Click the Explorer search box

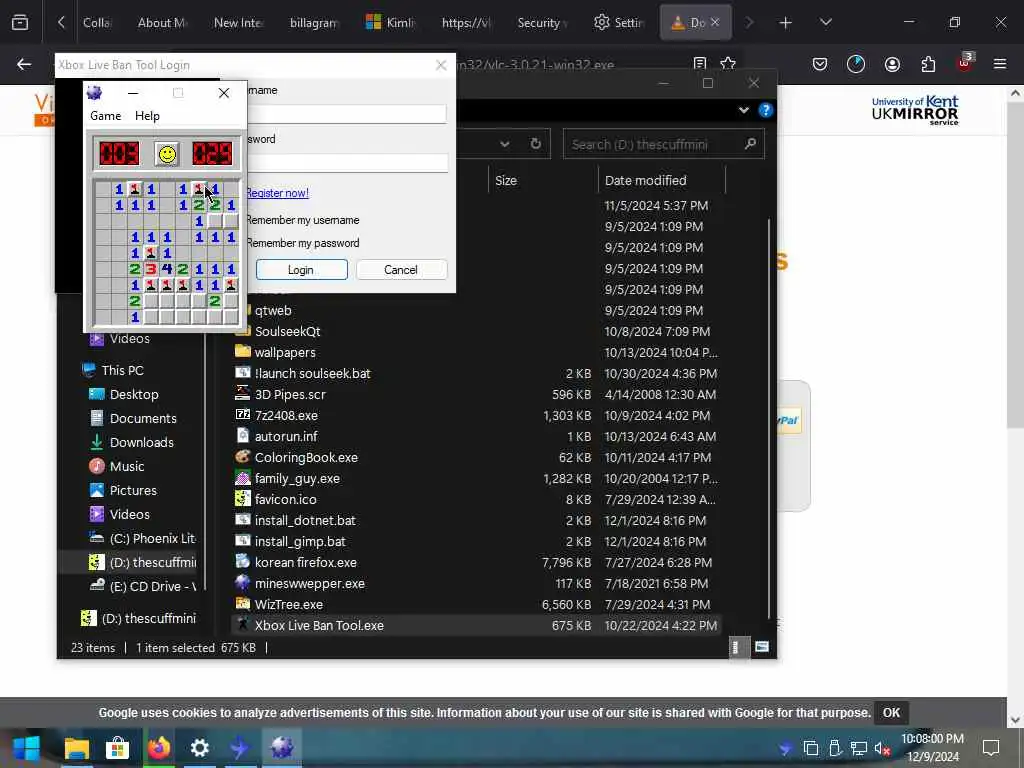[664, 144]
